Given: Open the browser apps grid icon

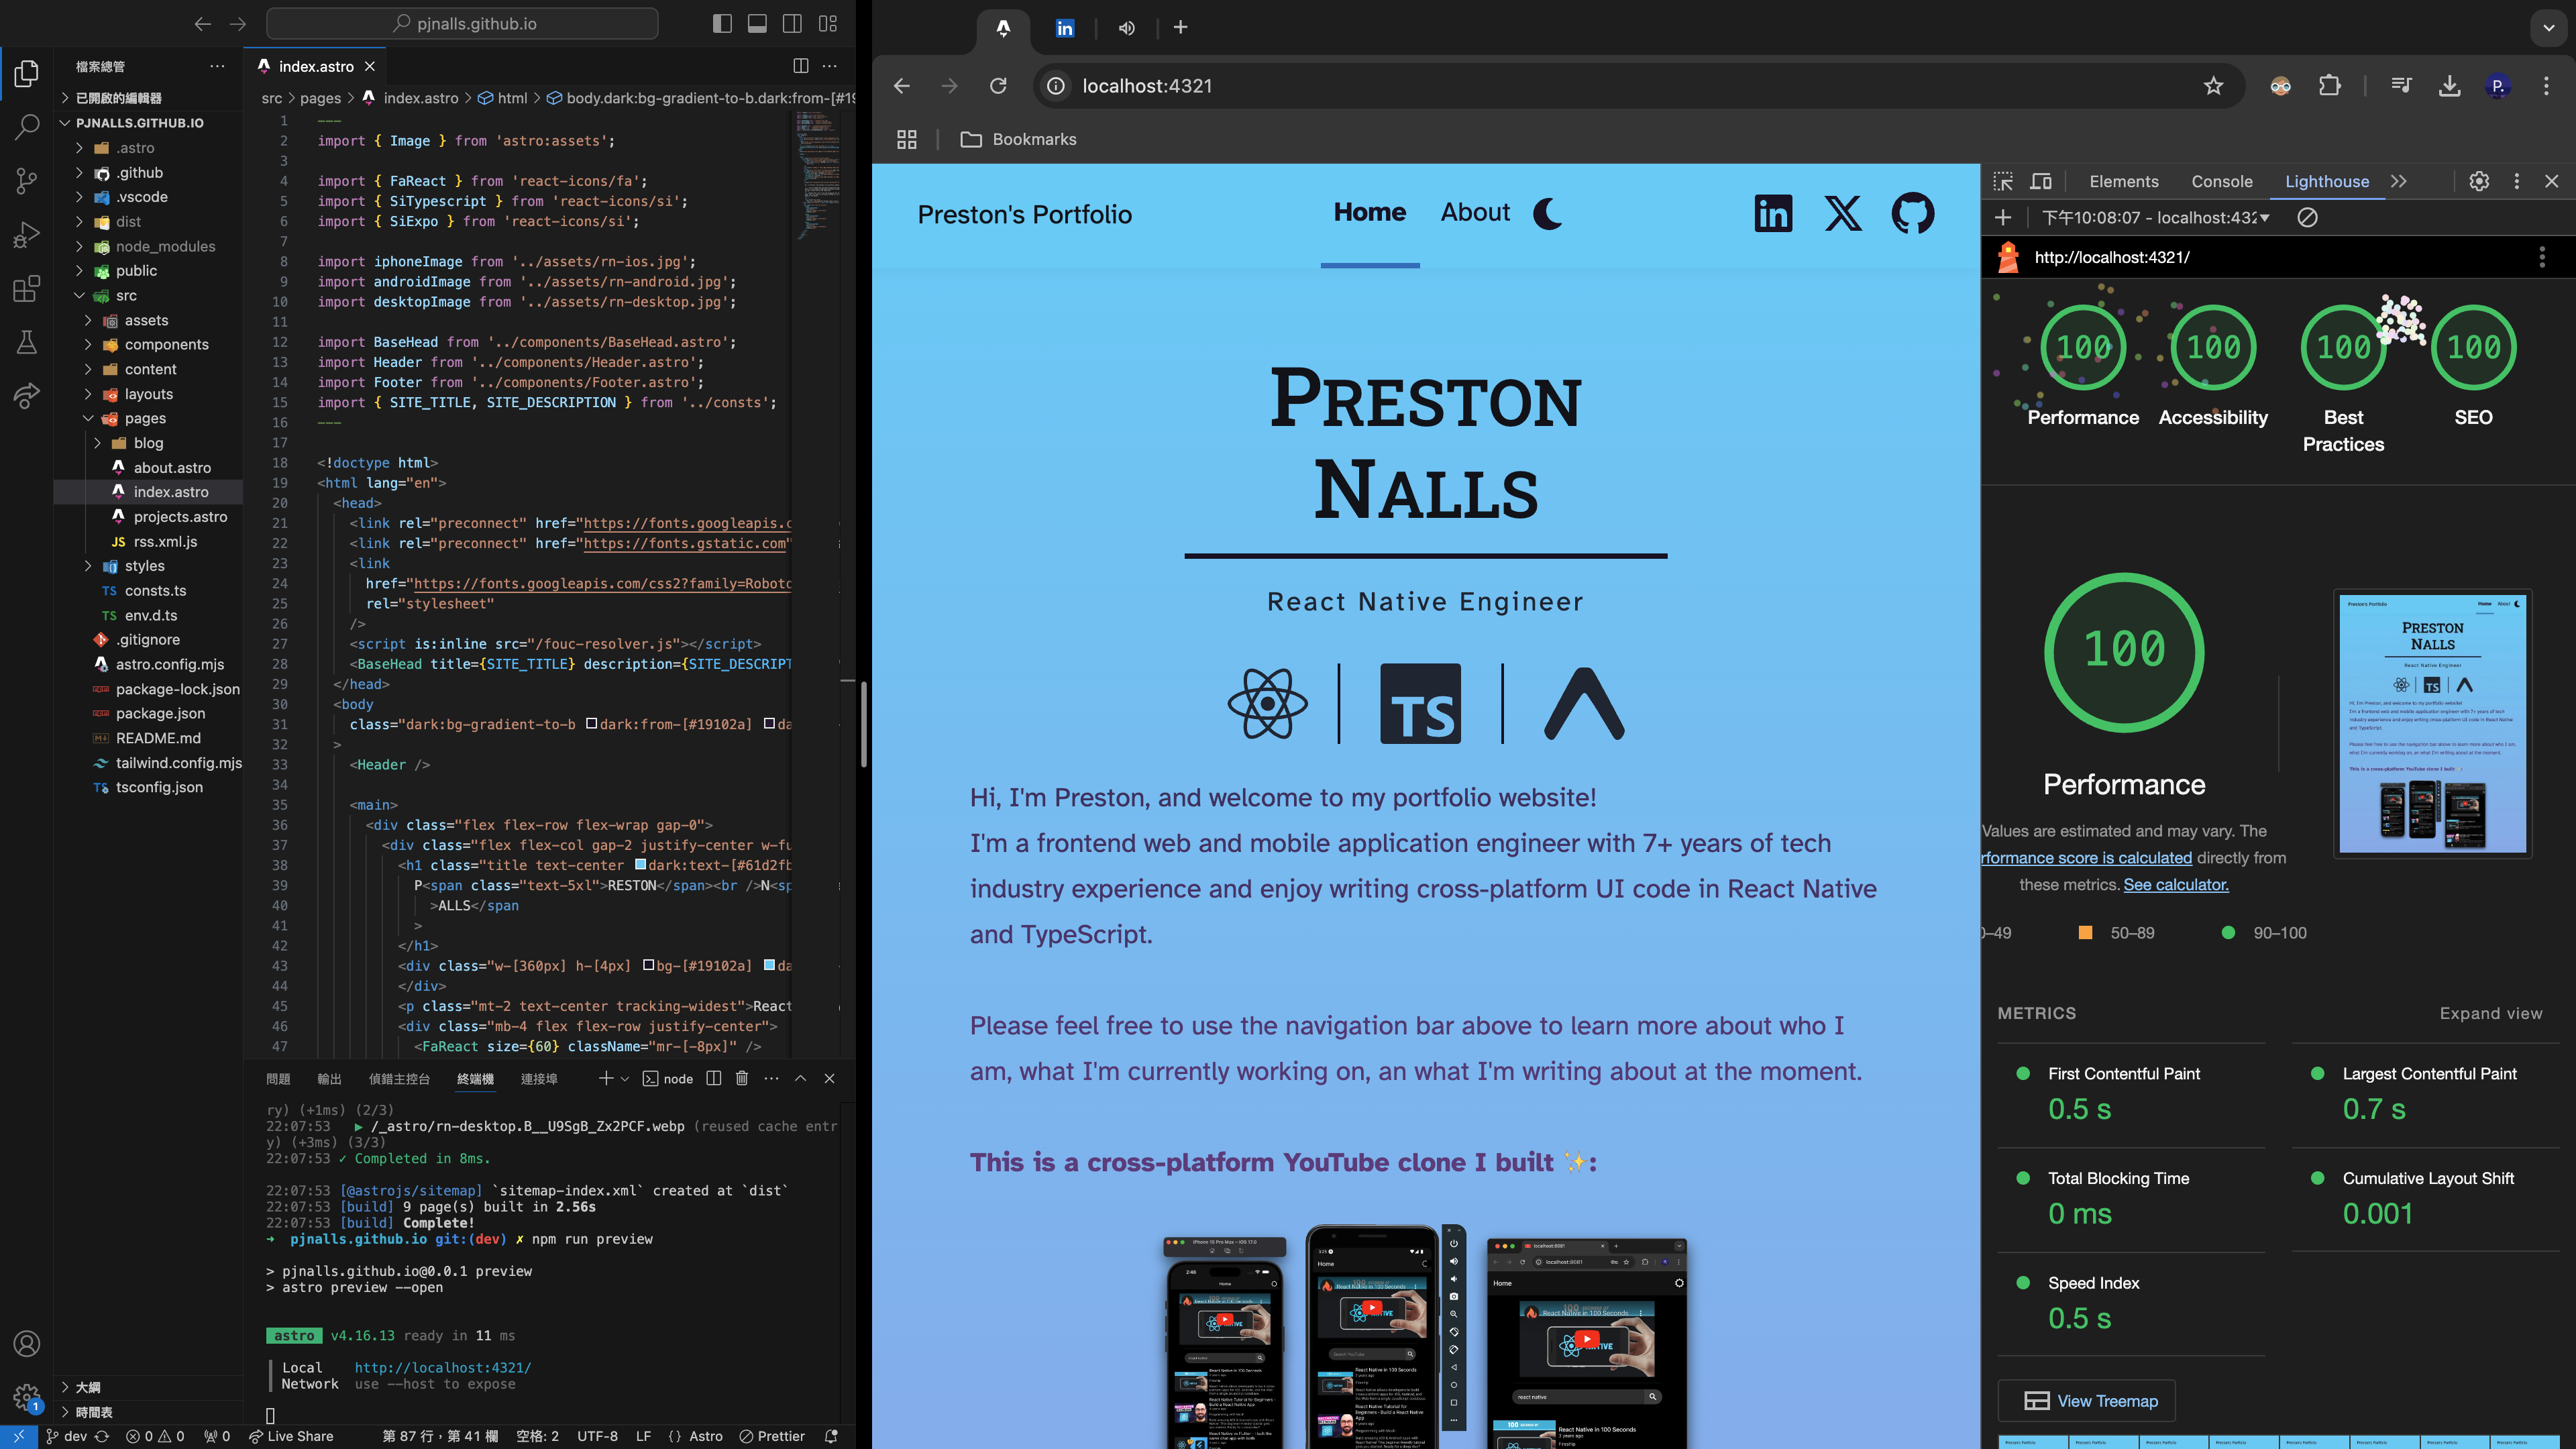Looking at the screenshot, I should click(x=907, y=139).
